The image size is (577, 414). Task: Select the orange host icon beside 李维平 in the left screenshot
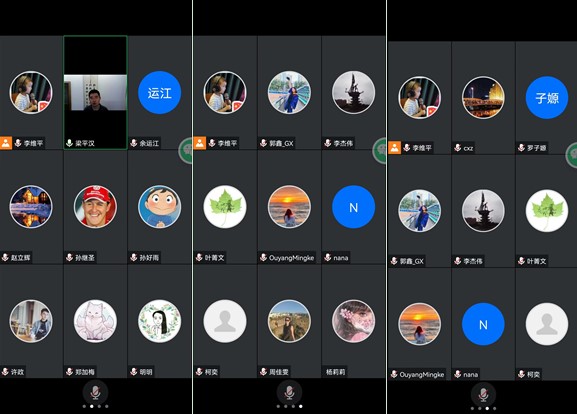[6, 143]
